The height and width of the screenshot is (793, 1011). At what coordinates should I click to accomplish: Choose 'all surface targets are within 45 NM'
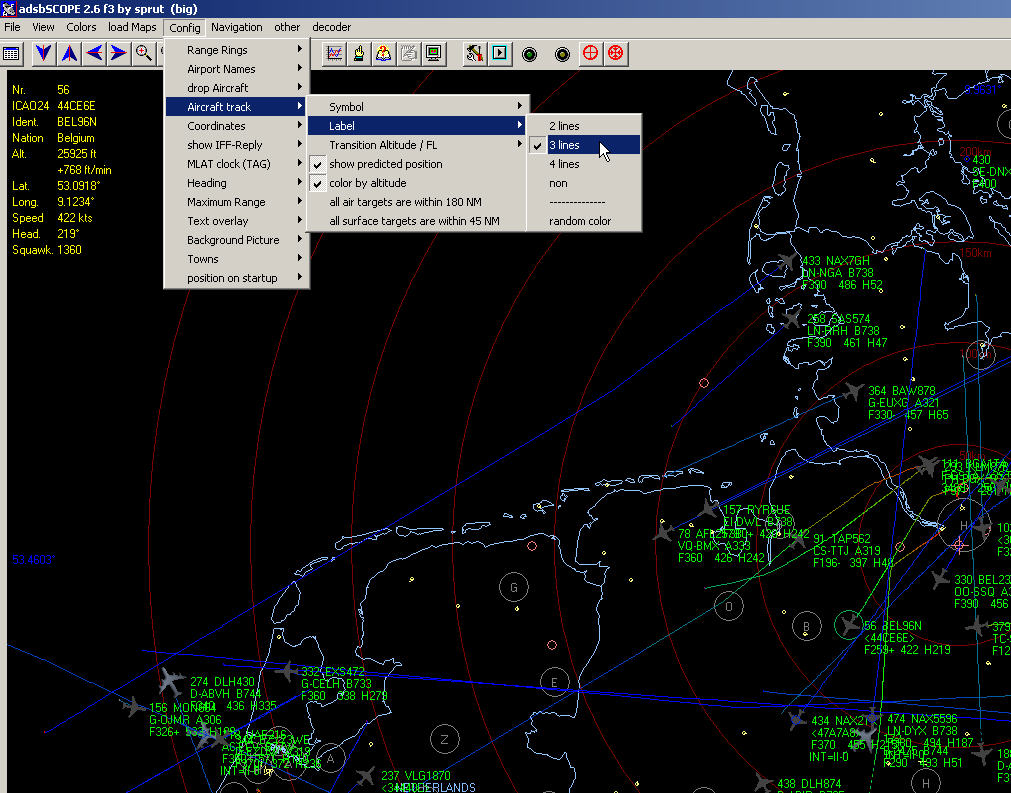pos(418,221)
